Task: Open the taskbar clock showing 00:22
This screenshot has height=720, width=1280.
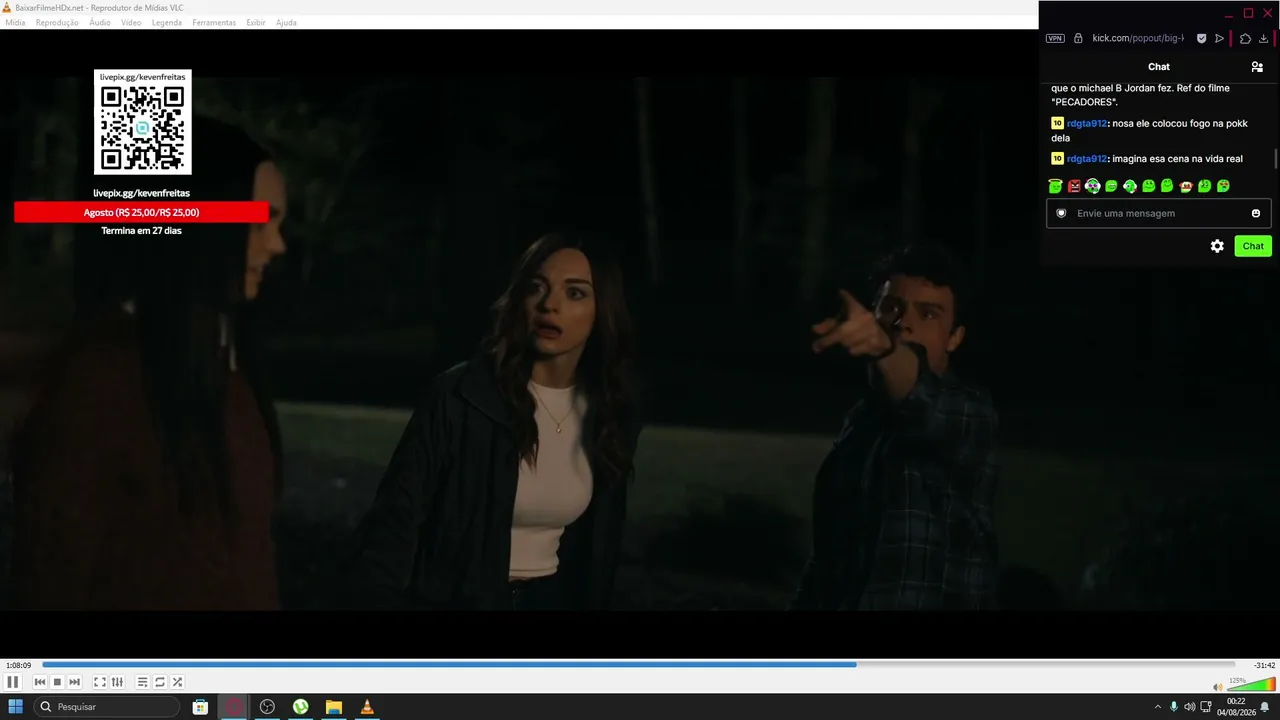Action: [x=1236, y=707]
